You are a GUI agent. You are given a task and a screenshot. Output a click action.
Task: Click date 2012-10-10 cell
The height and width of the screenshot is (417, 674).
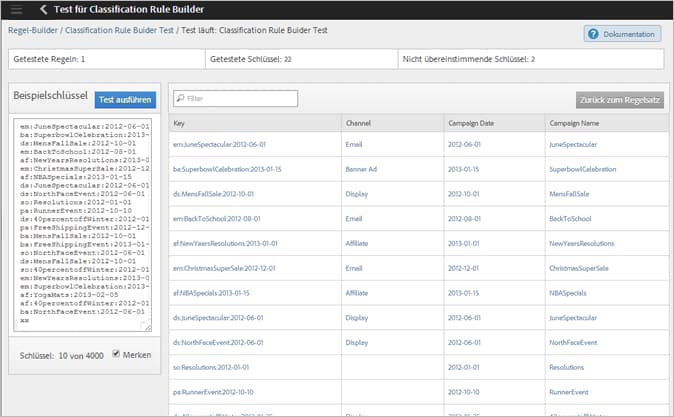tap(463, 392)
